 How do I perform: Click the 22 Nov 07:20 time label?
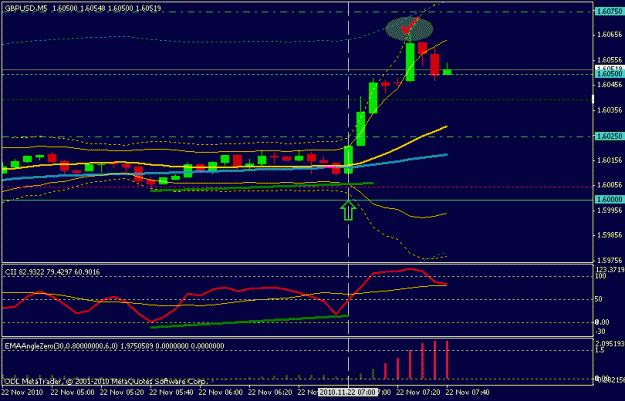(x=419, y=393)
